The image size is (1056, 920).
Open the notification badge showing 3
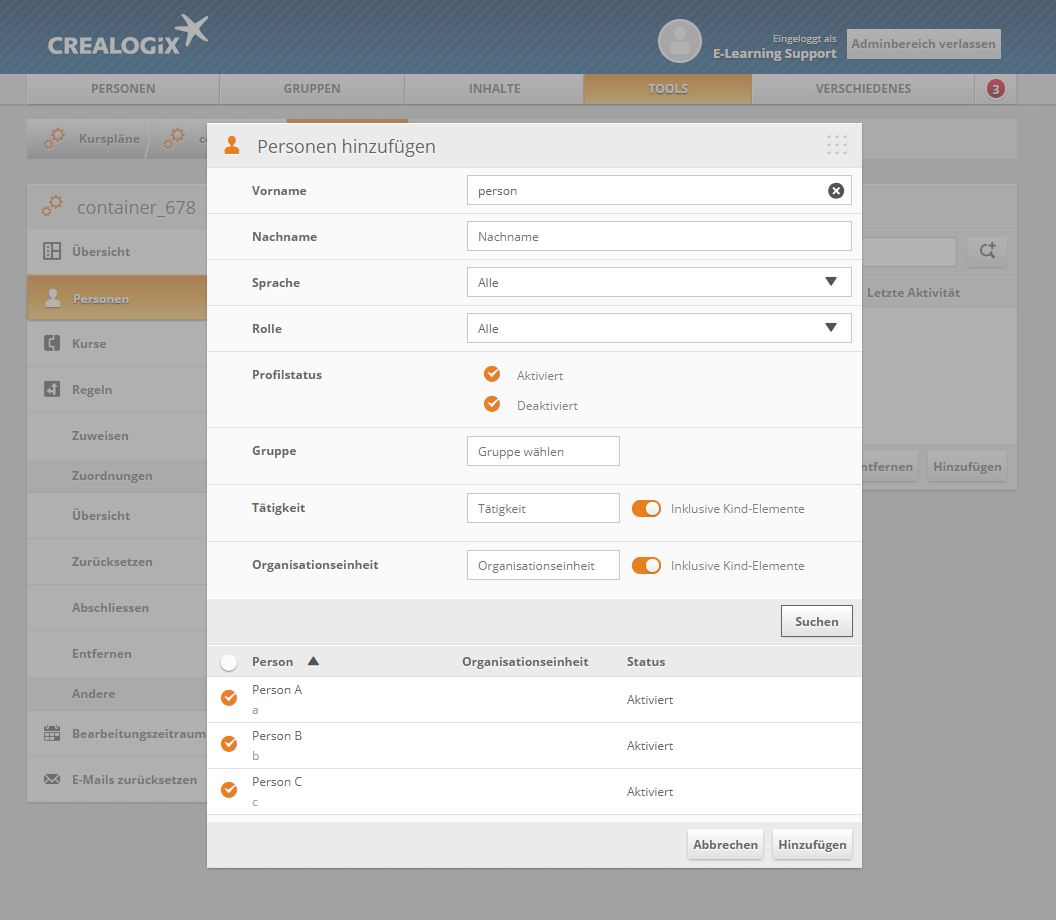995,89
